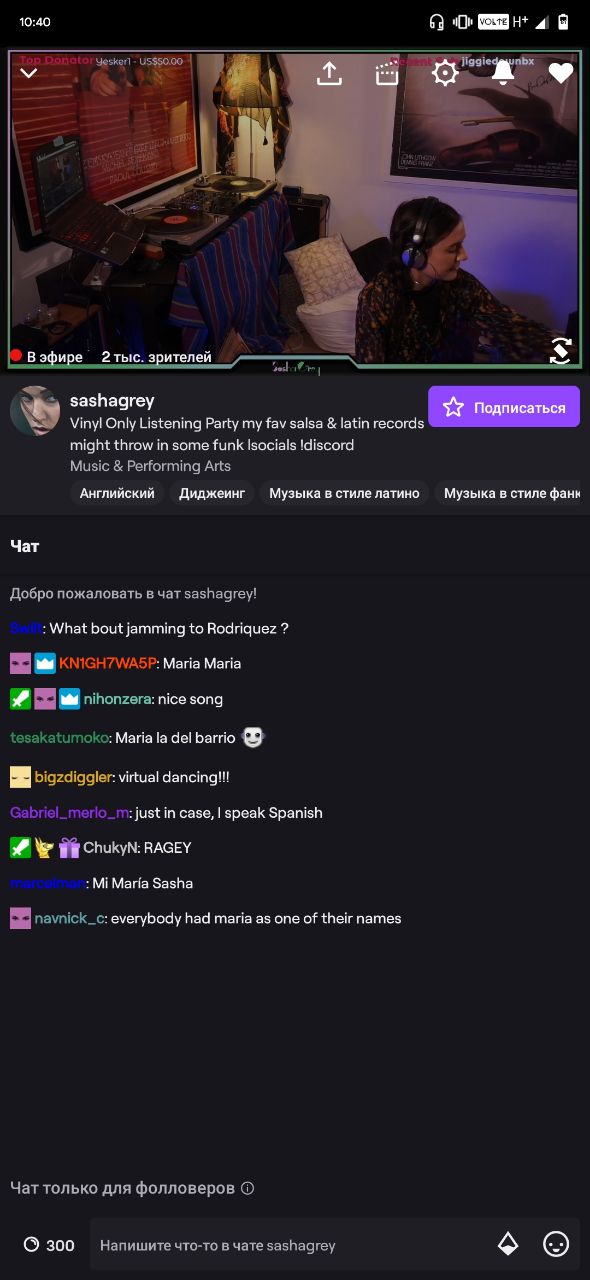Select the Диджеинг tag

[x=212, y=493]
